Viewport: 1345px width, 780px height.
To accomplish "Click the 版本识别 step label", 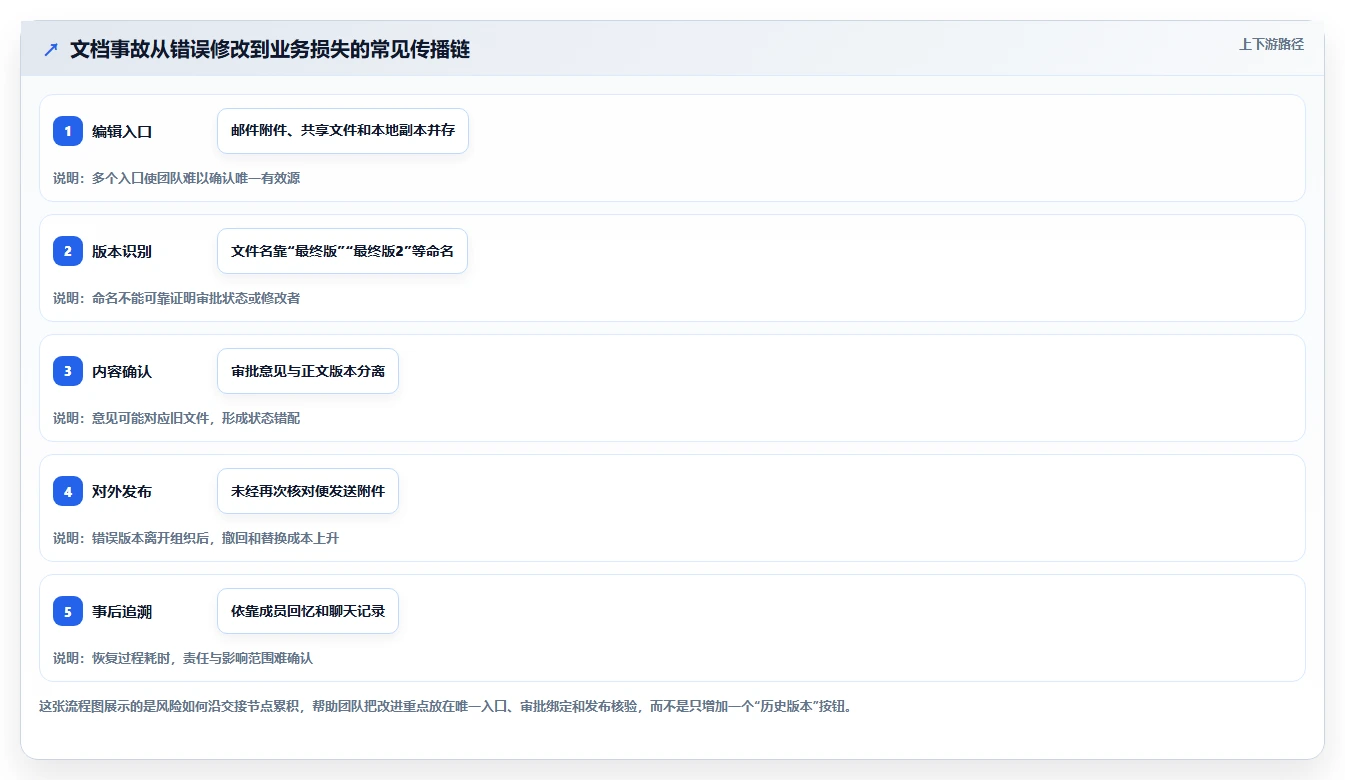I will click(122, 251).
